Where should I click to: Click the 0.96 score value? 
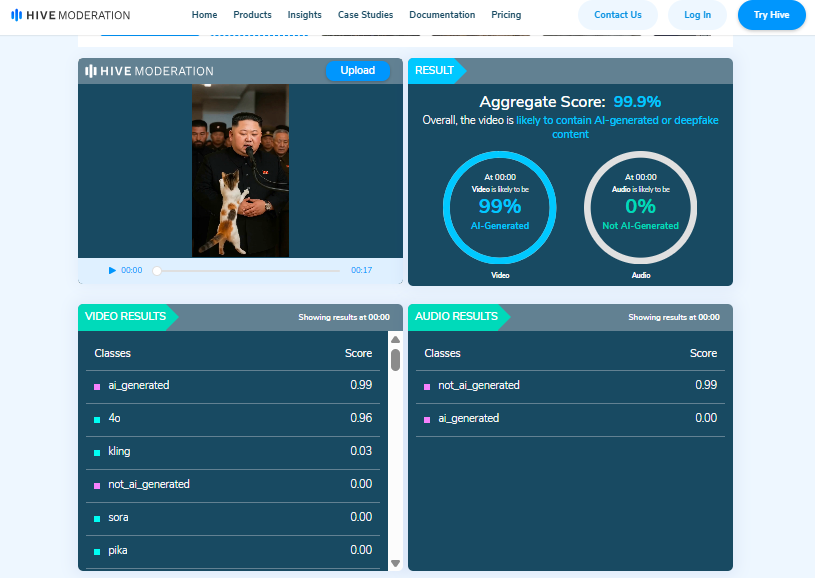coord(361,418)
